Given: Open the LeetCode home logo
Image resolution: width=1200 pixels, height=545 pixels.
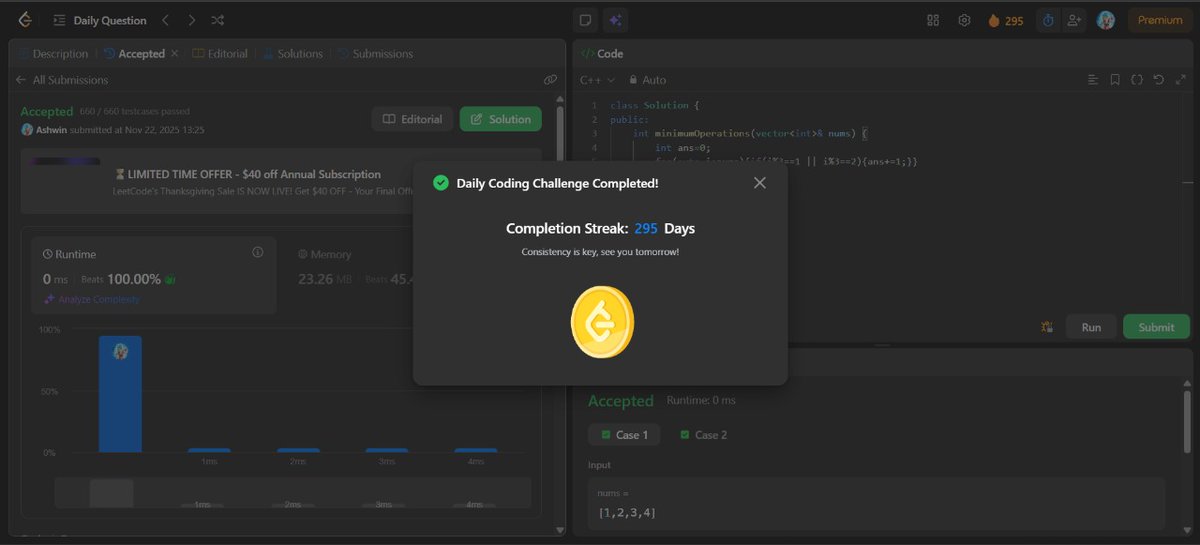Looking at the screenshot, I should 25,20.
